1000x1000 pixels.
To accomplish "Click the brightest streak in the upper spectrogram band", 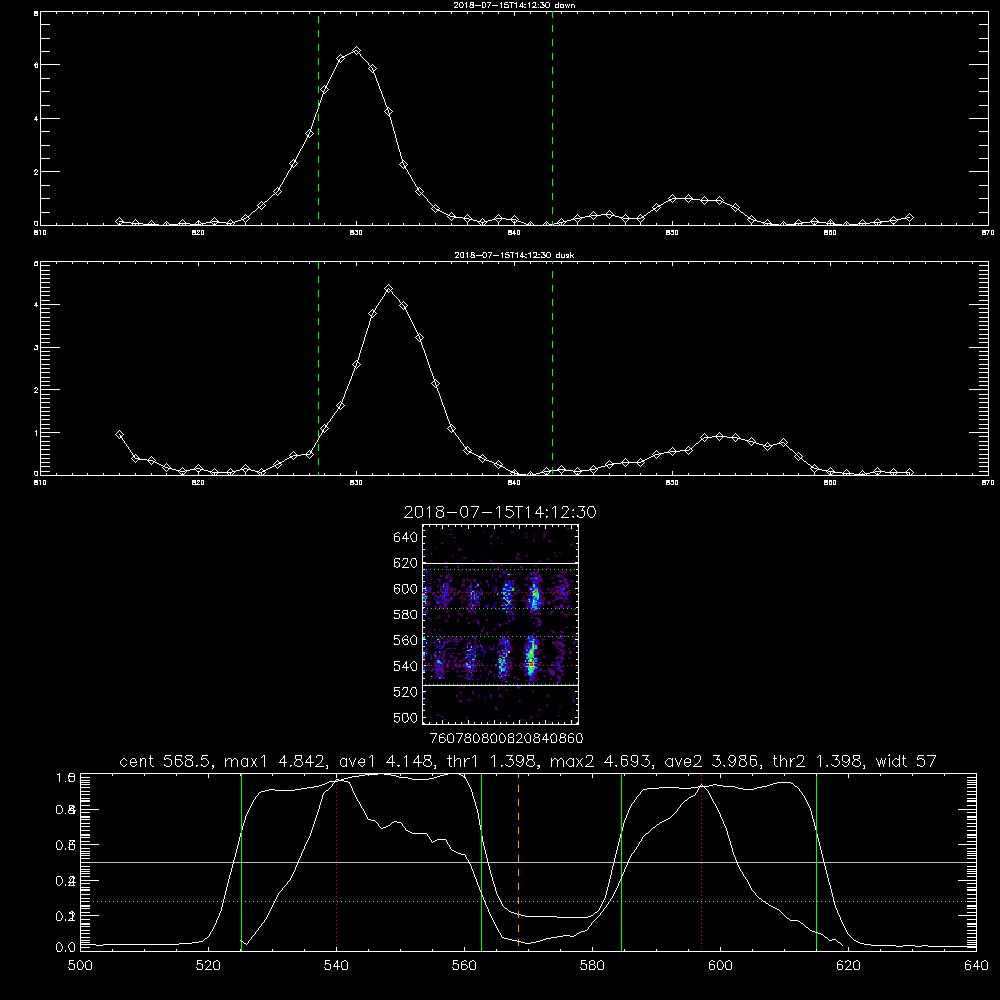I will pos(535,594).
